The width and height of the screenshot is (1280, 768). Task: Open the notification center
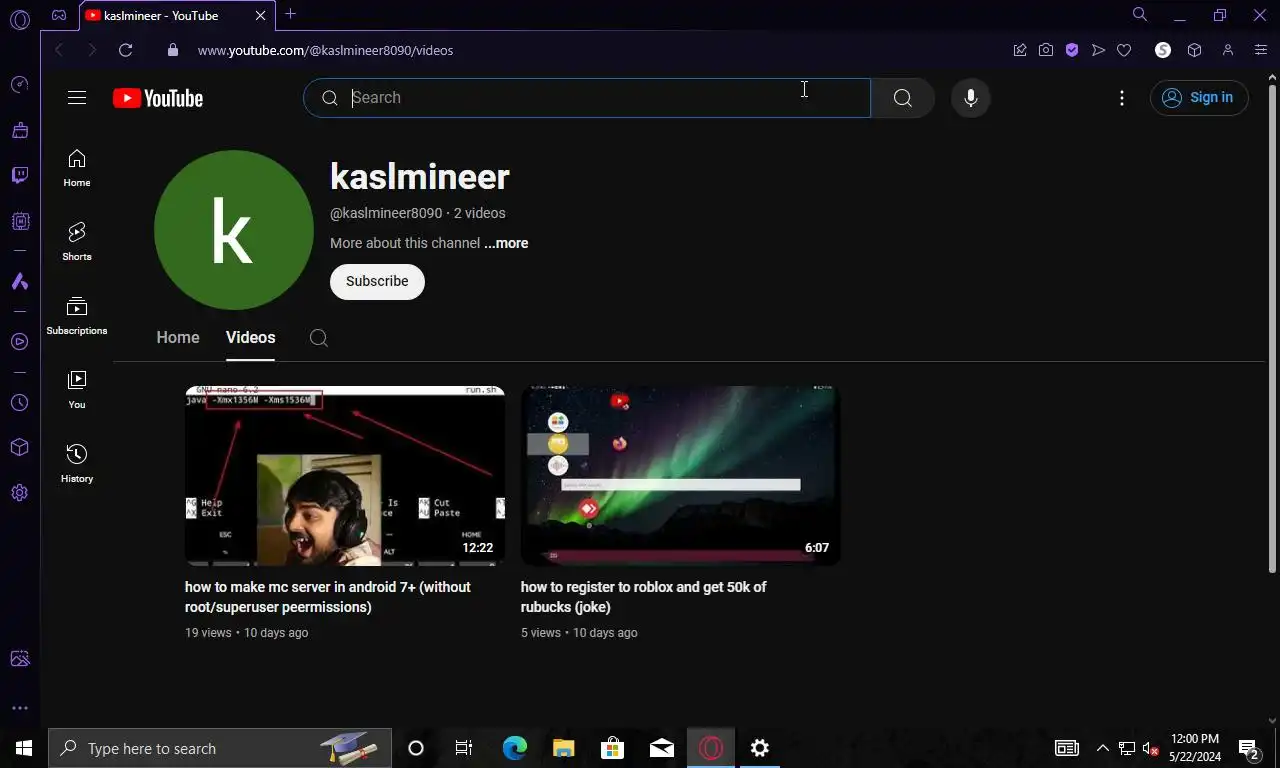(1249, 748)
